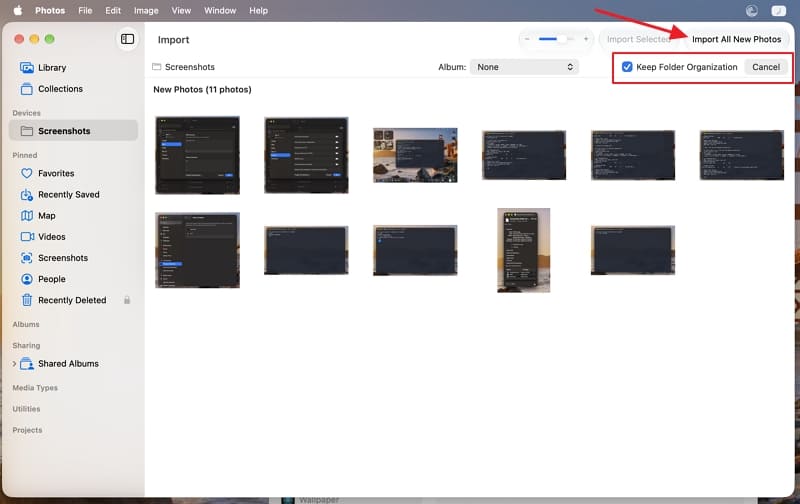Click the Import Selected button
This screenshot has height=504, width=800.
coord(639,39)
